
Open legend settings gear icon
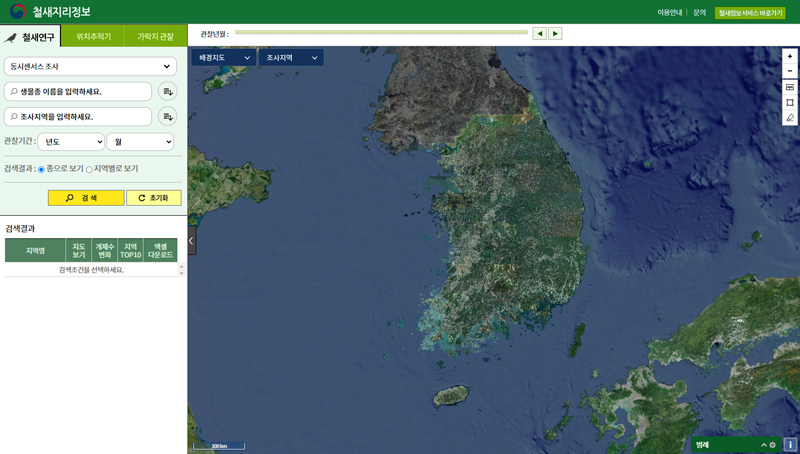(772, 445)
